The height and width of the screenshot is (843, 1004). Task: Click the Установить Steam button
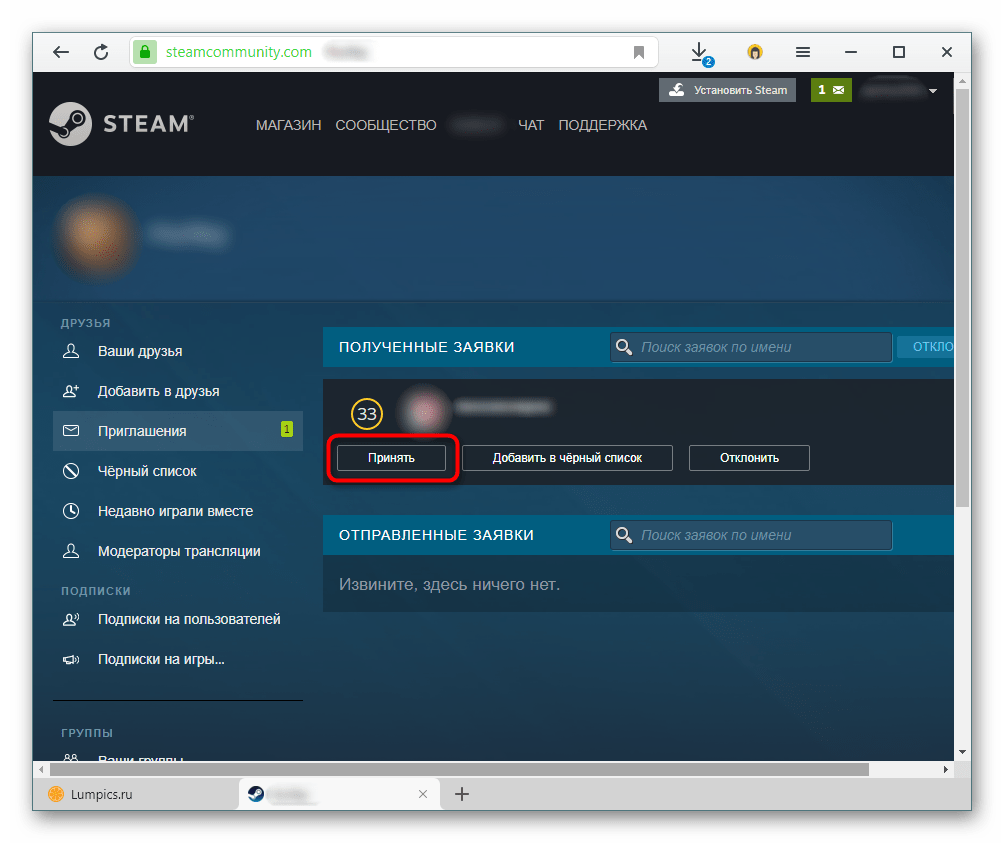(x=727, y=90)
